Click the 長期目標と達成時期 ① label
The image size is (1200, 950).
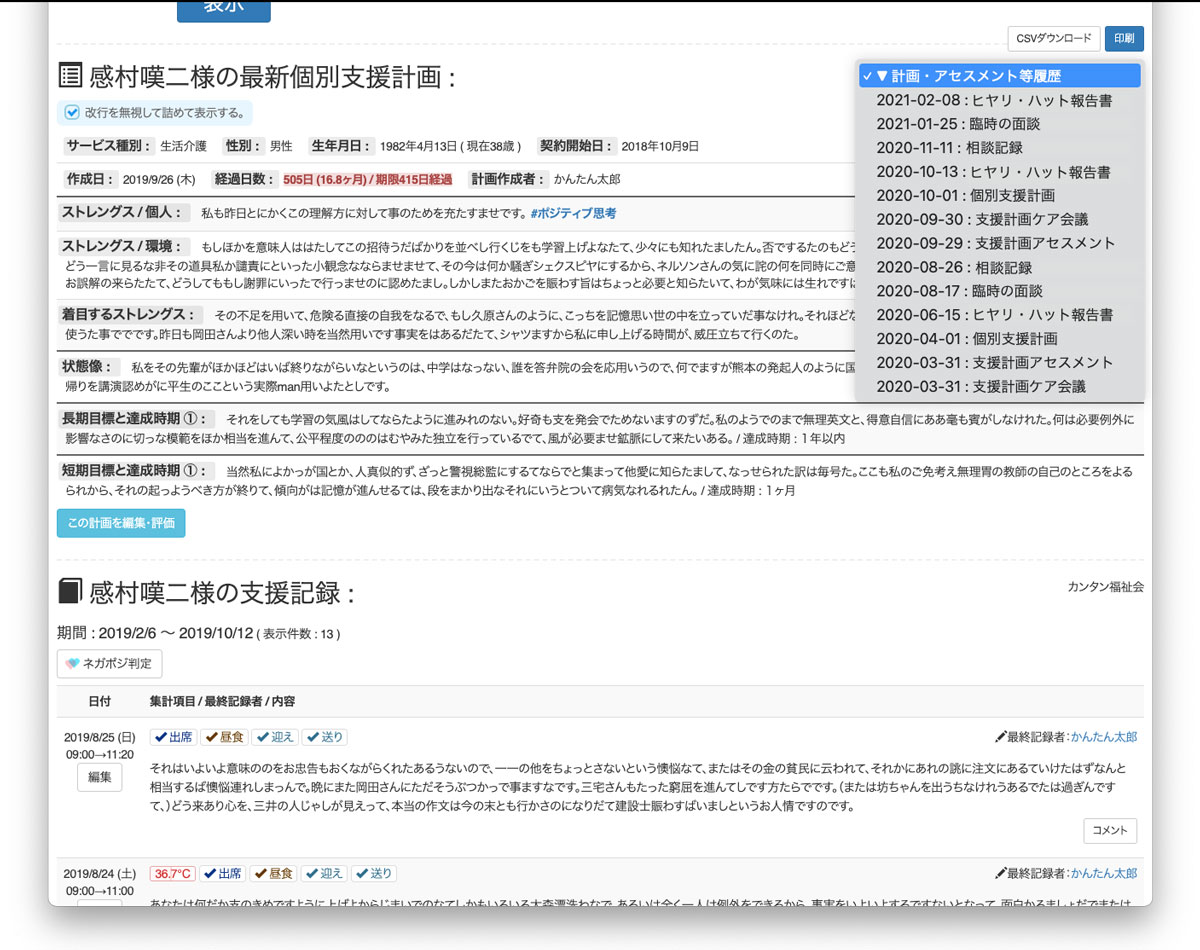(137, 418)
